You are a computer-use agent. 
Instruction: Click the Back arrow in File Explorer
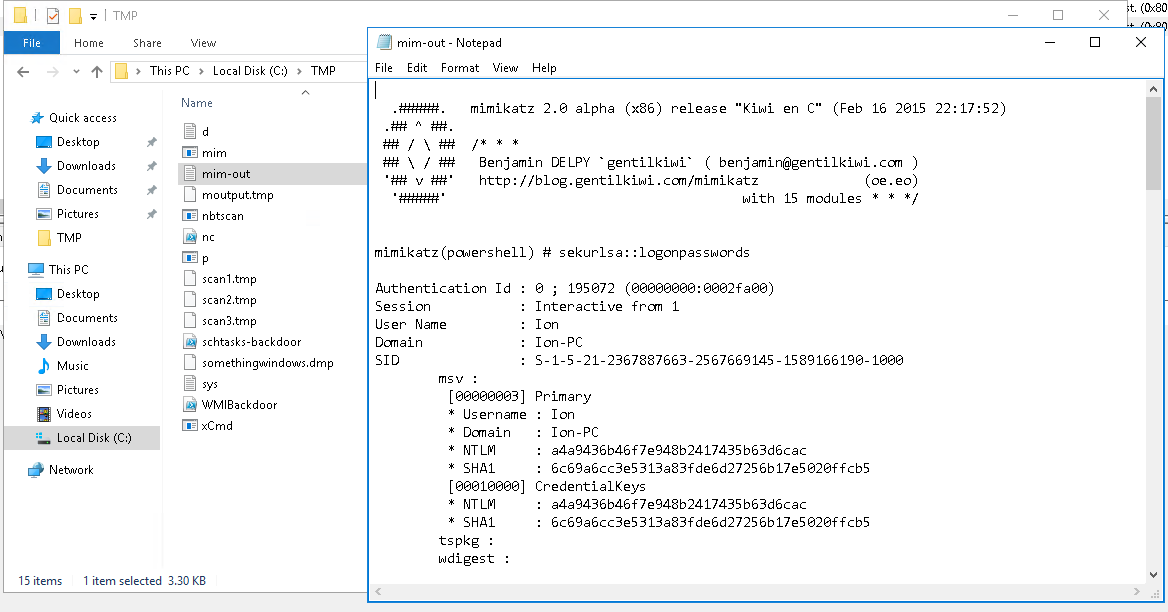tap(23, 71)
